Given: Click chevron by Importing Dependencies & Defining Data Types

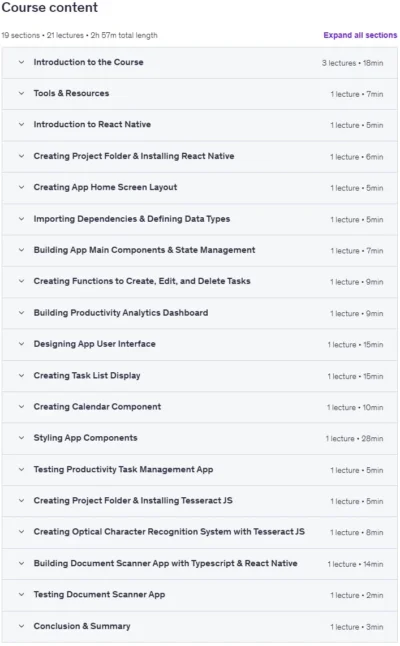Looking at the screenshot, I should (21, 219).
